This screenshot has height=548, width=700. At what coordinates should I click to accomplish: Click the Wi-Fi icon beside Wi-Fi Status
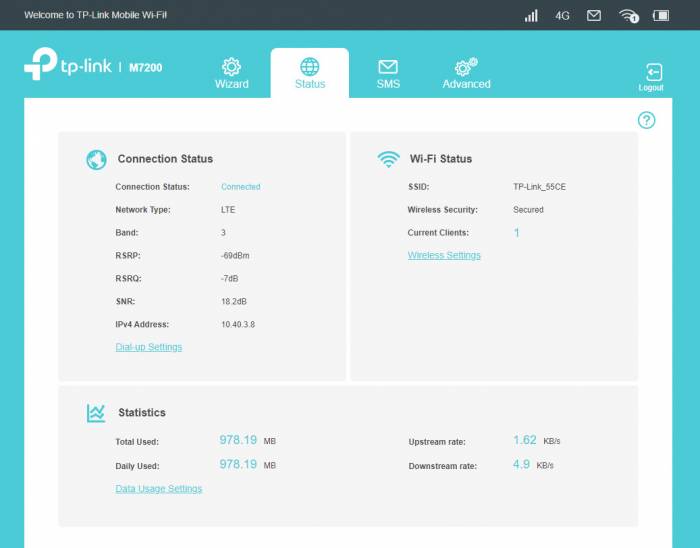388,159
